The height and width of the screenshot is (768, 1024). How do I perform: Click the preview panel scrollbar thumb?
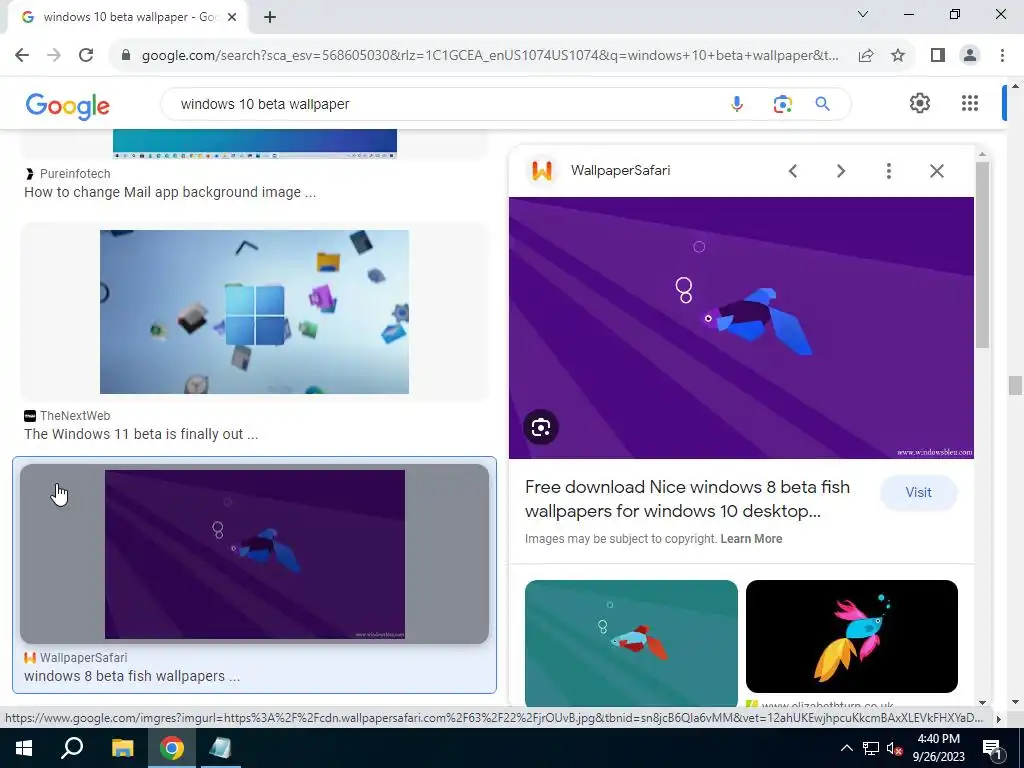tap(982, 255)
